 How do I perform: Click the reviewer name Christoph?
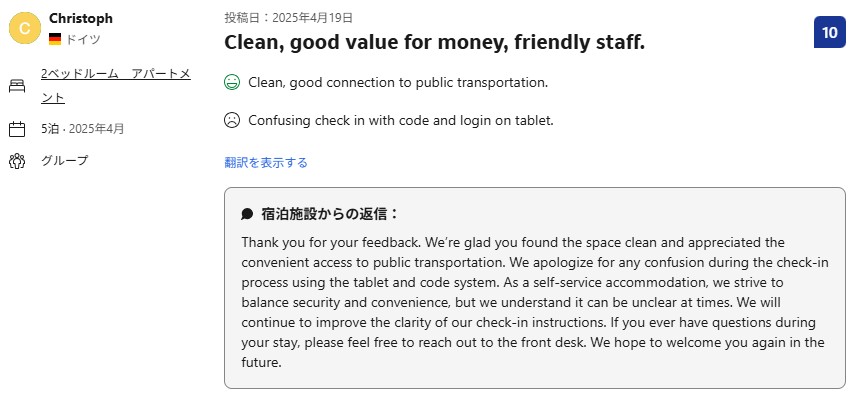81,19
